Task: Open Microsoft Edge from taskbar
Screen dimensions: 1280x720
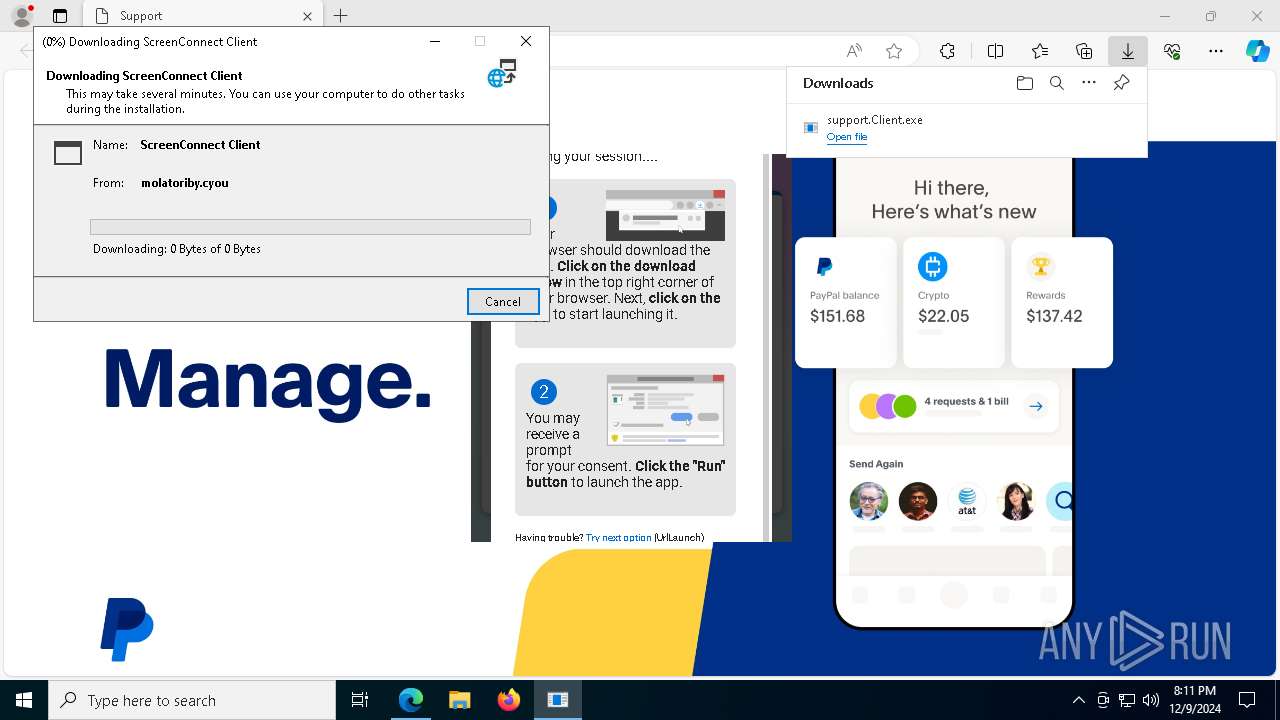Action: (x=410, y=700)
